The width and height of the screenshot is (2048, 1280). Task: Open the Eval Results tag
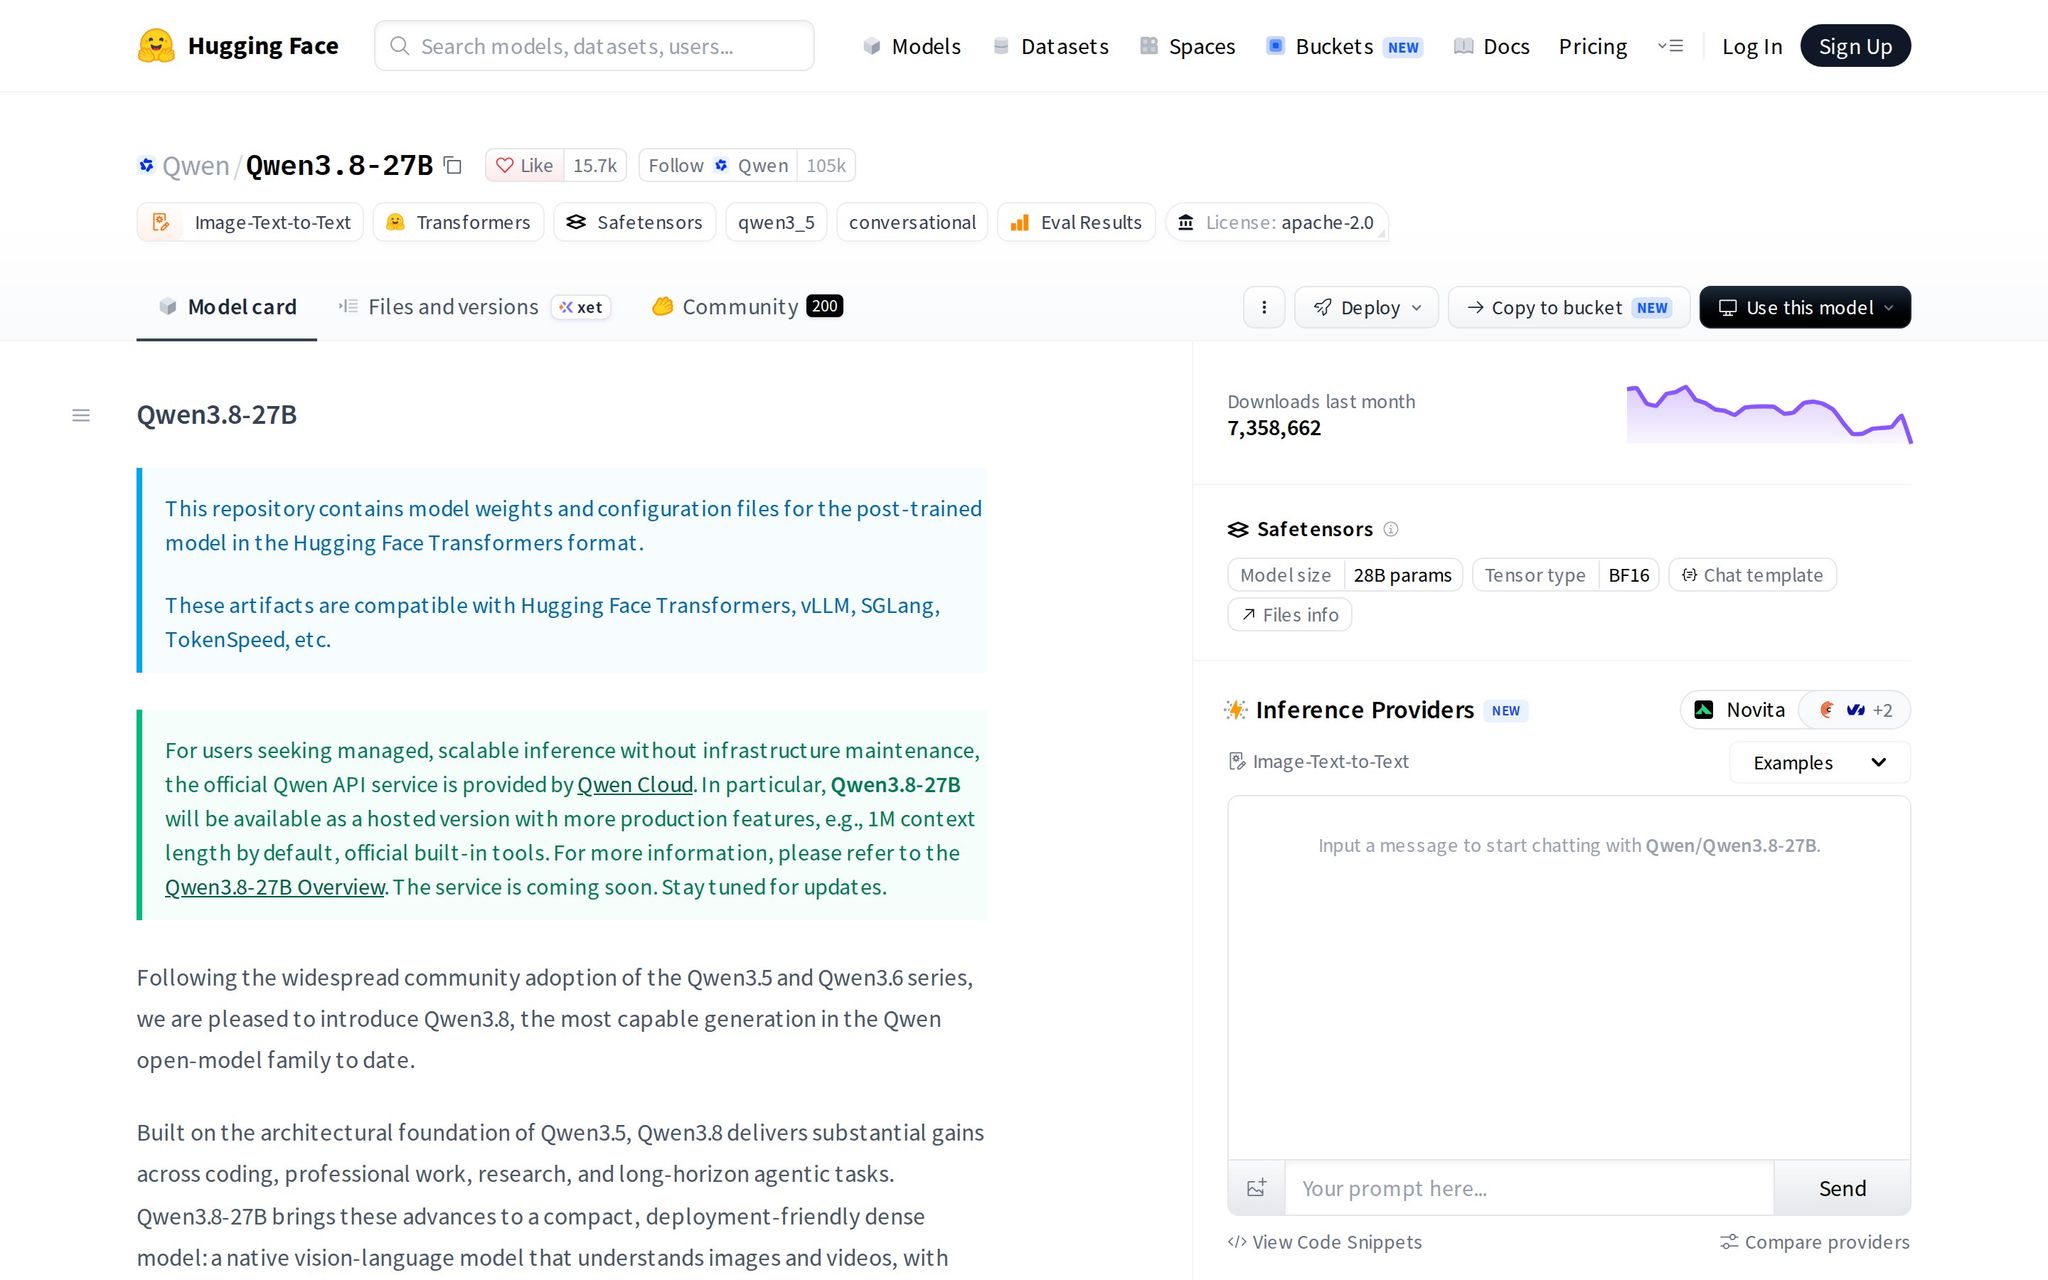[x=1076, y=222]
